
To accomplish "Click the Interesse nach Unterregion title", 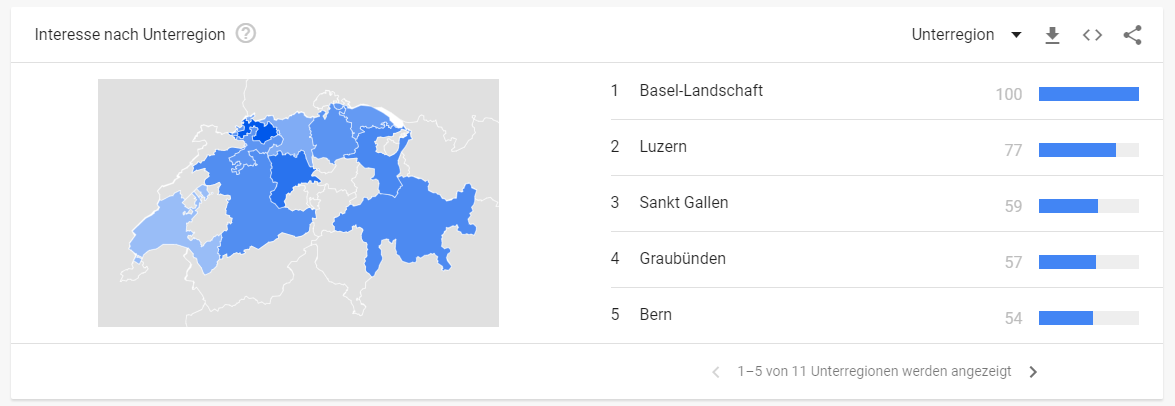I will 130,35.
